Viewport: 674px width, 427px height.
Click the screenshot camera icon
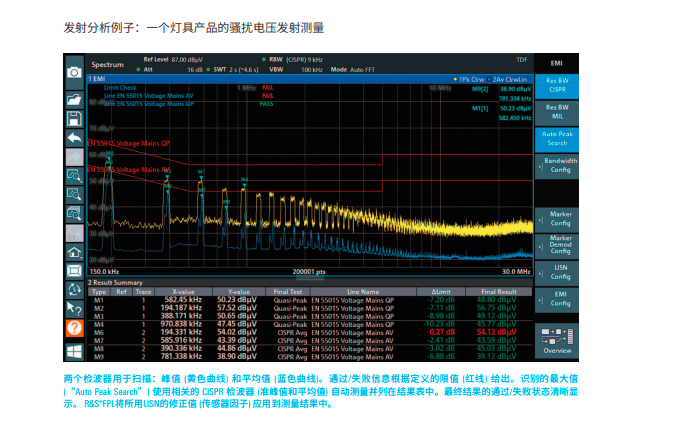coord(74,72)
